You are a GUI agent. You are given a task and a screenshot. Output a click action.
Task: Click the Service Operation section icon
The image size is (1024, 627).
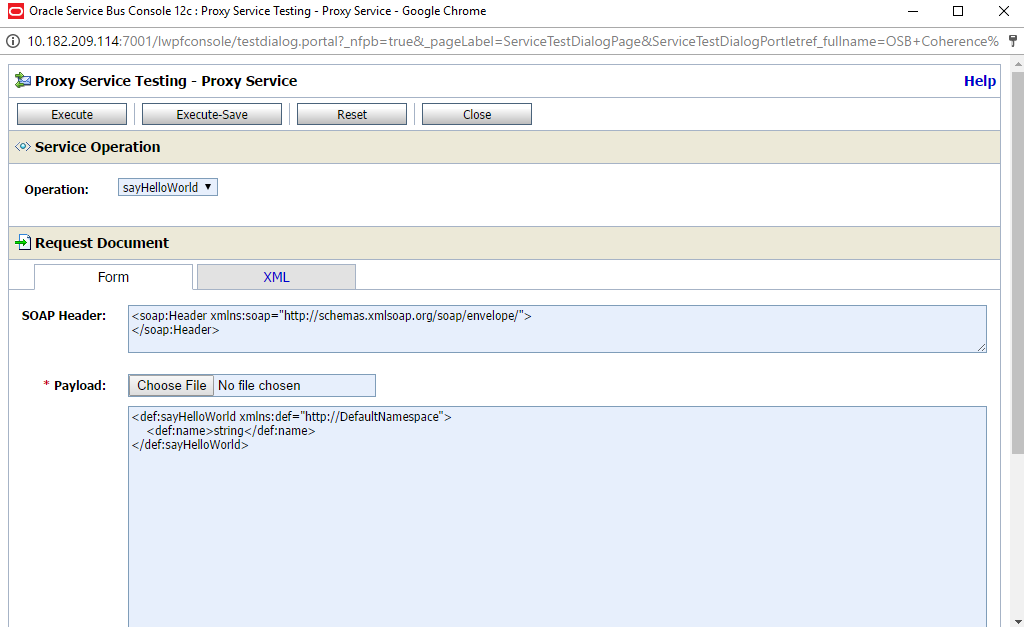23,146
